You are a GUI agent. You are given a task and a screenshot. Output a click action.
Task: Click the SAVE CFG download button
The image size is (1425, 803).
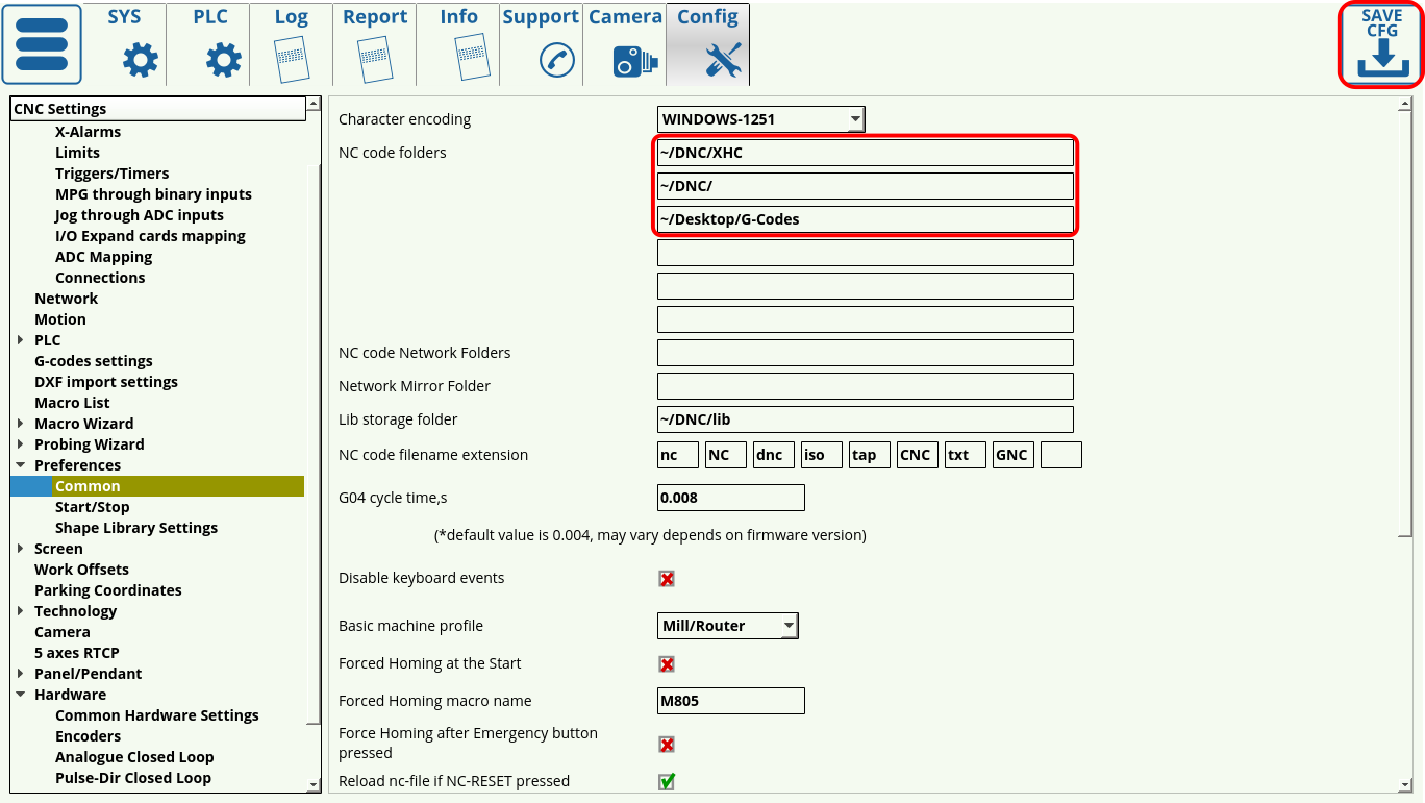[1381, 45]
